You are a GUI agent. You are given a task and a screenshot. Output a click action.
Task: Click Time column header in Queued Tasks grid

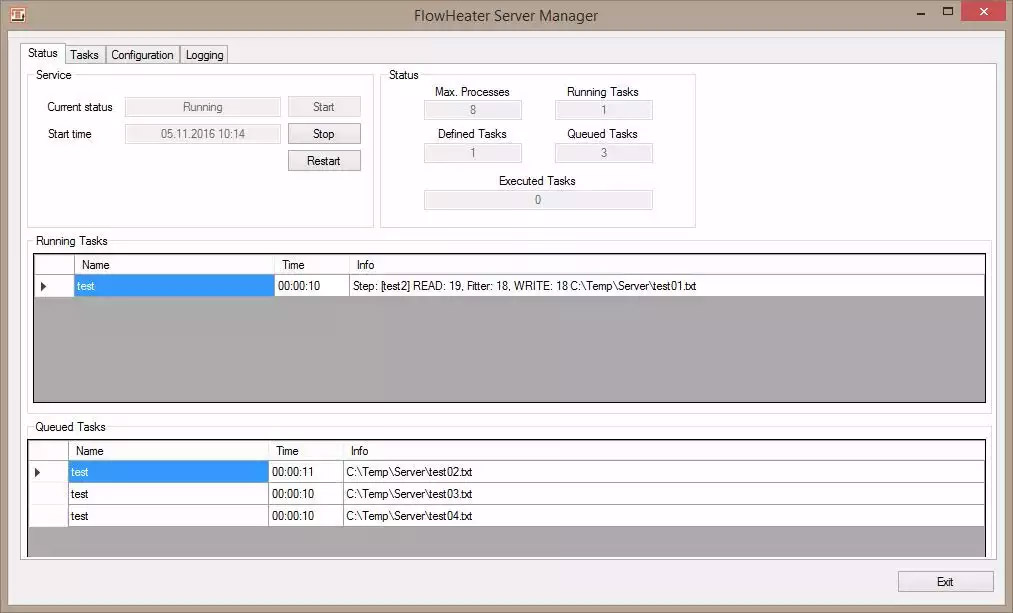tap(306, 451)
